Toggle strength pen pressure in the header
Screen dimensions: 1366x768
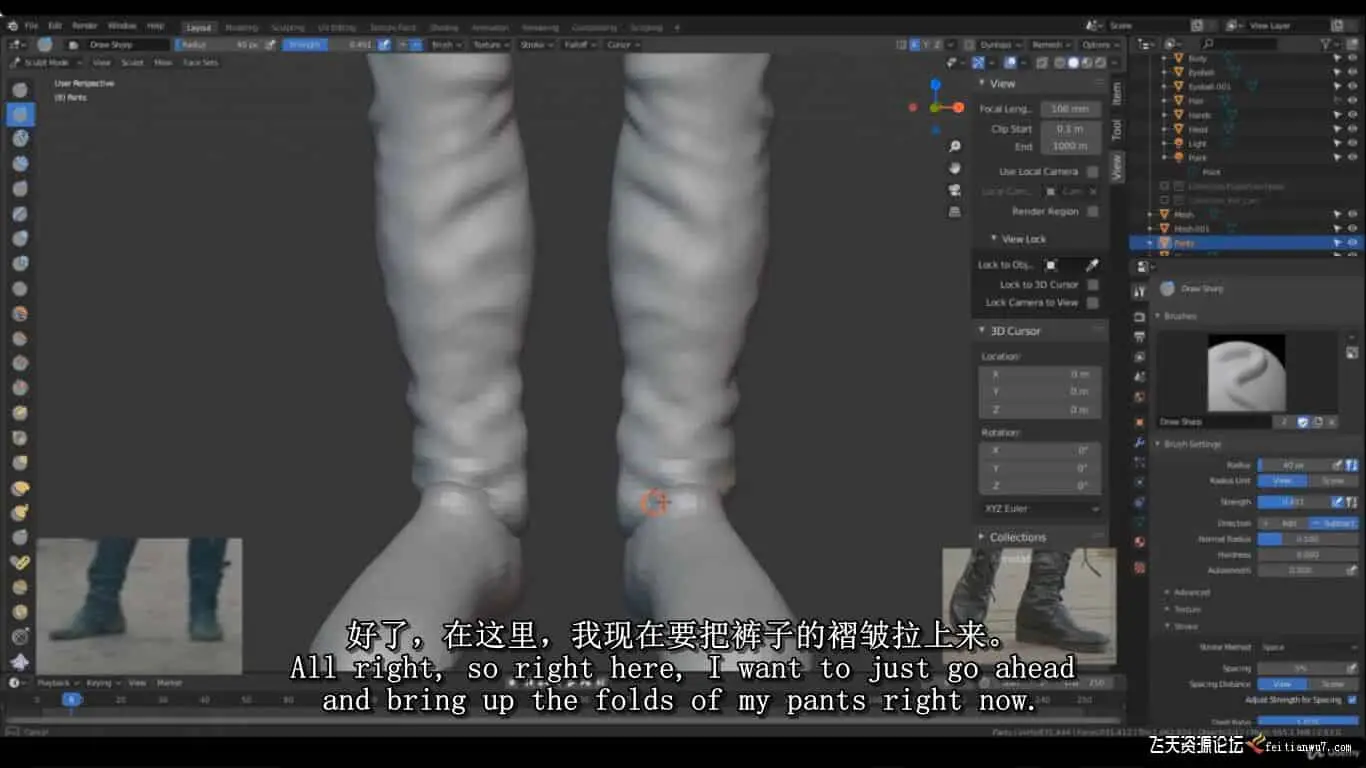(x=384, y=45)
